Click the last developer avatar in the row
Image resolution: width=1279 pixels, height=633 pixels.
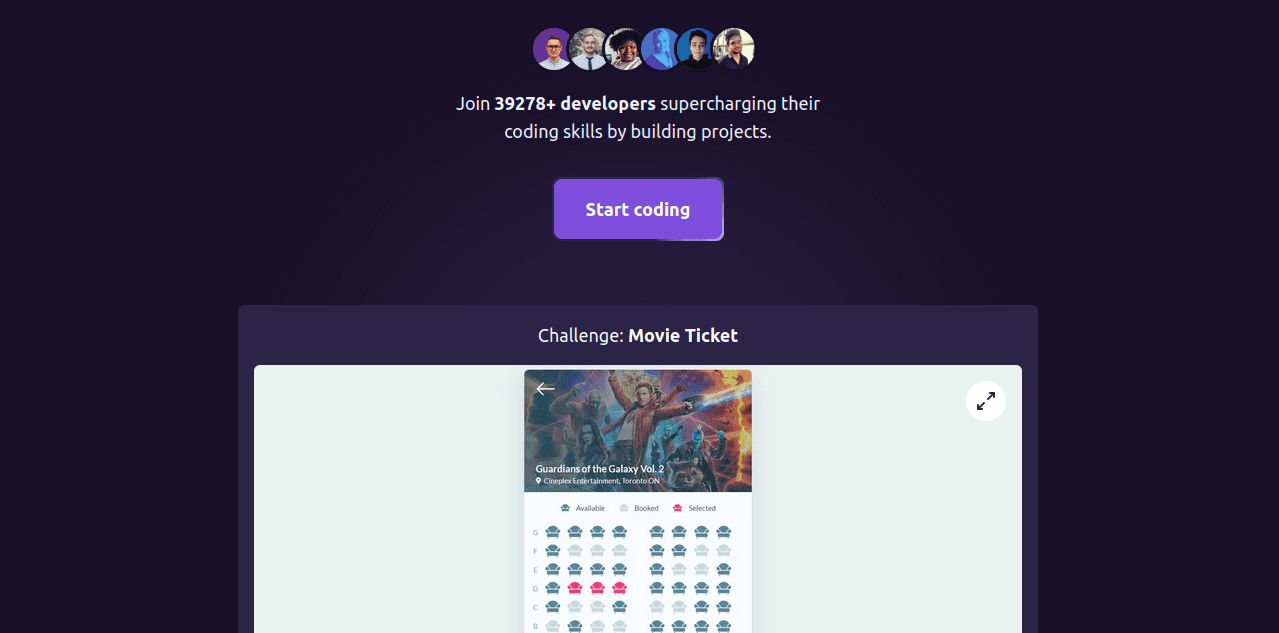(734, 48)
